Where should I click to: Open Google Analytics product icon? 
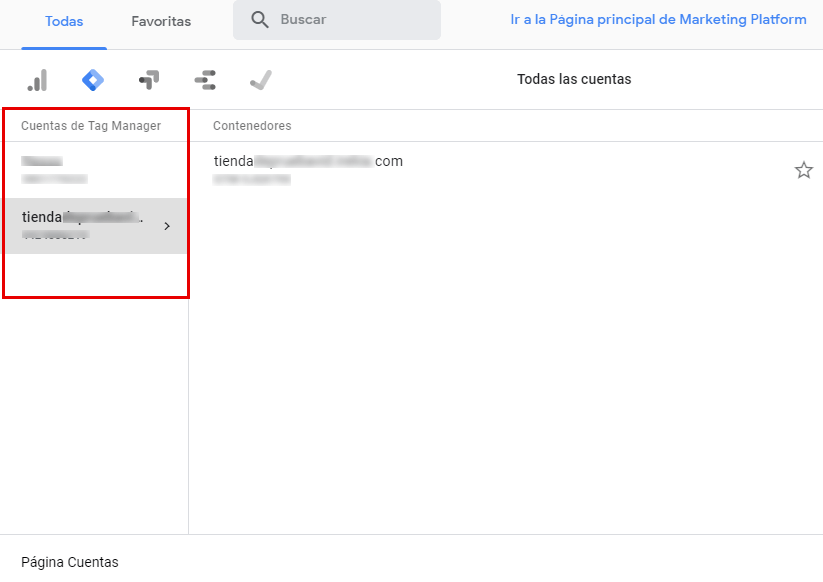pos(37,80)
